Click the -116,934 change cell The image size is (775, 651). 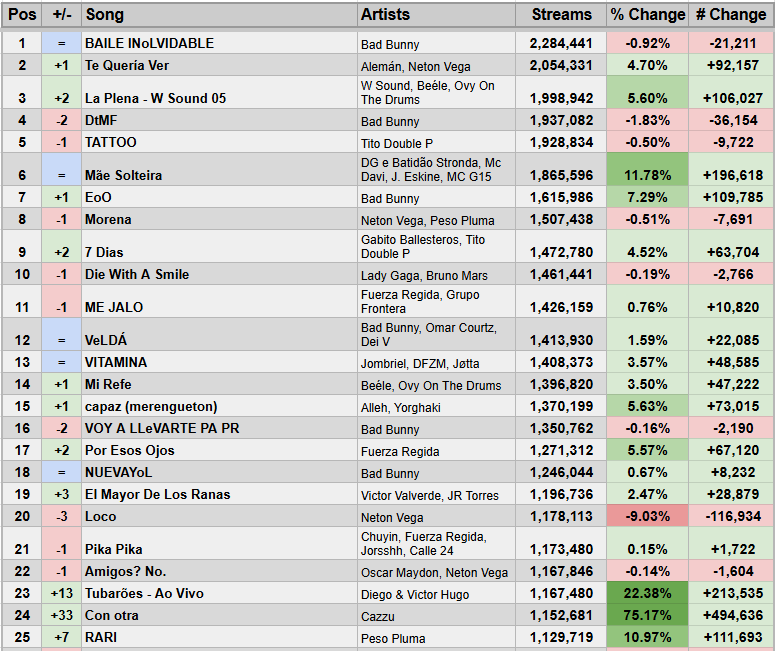(731, 516)
